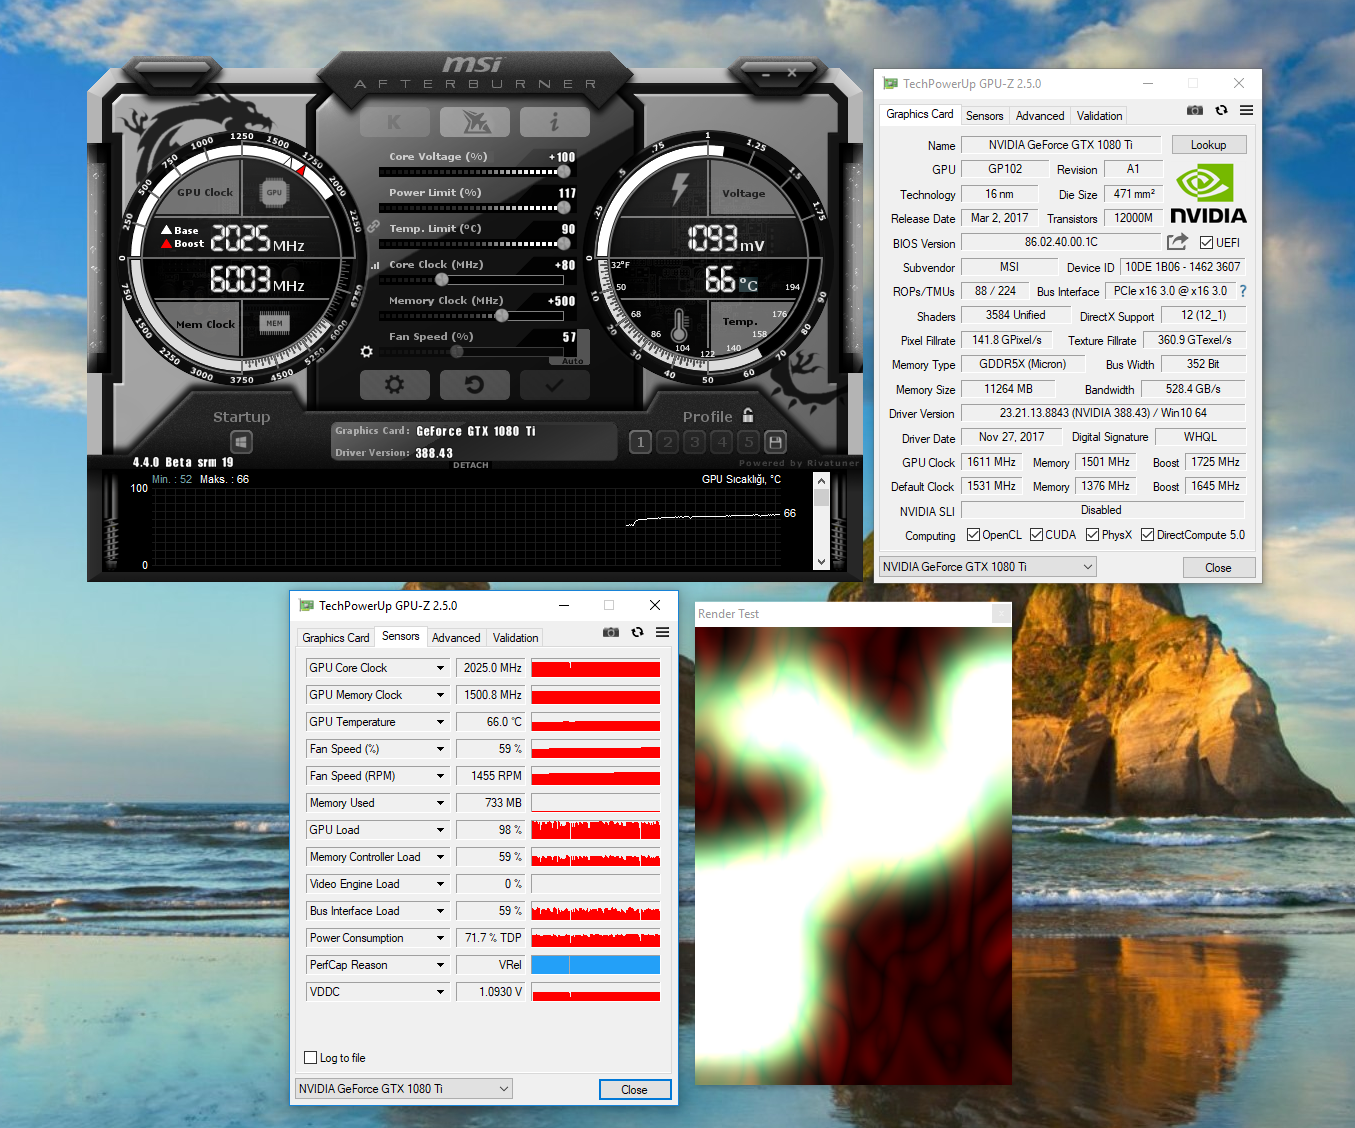The image size is (1355, 1128).
Task: Open the Afterburner OC scanner jet icon
Action: [475, 122]
